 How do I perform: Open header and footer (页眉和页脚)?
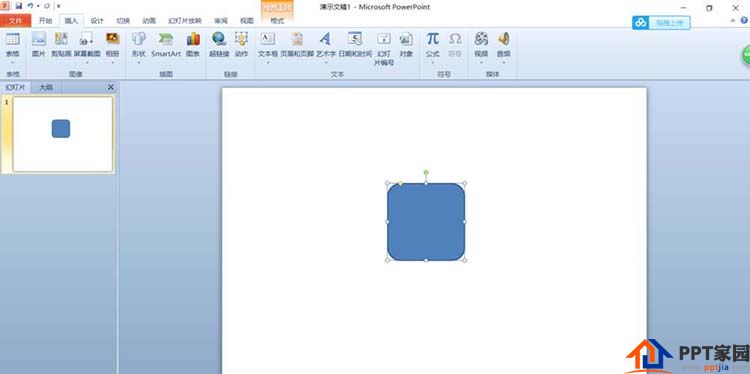[297, 45]
